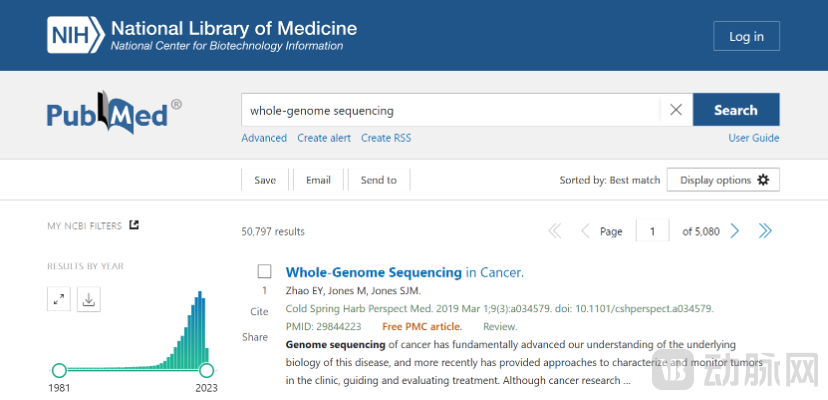828x400 pixels.
Task: Click the PubMed logo
Action: (x=114, y=114)
